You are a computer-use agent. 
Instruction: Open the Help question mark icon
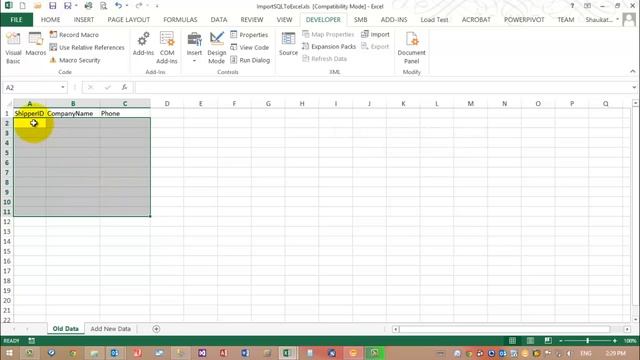(572, 6)
